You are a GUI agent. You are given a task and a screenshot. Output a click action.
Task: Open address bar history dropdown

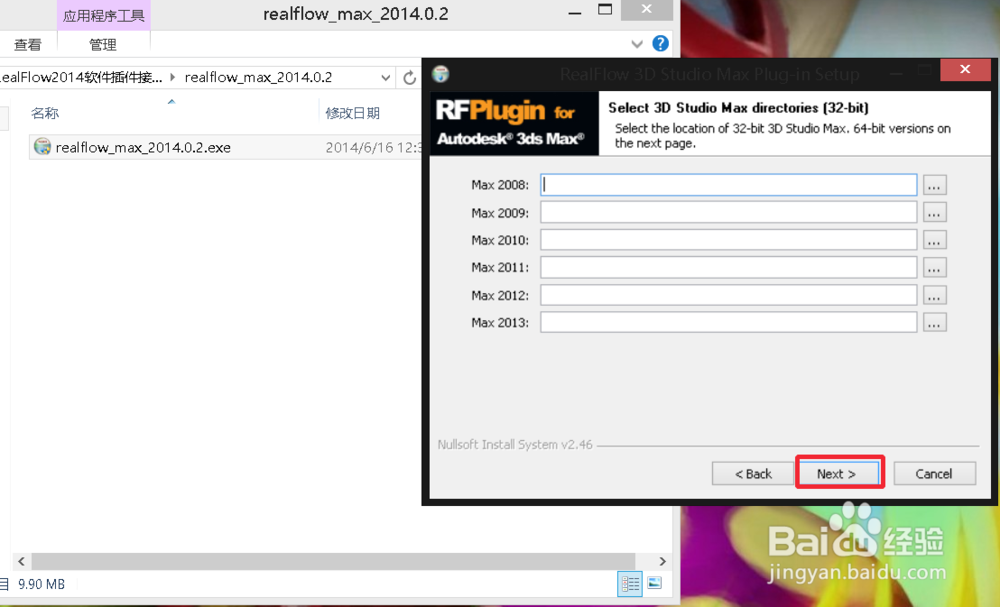pyautogui.click(x=385, y=78)
